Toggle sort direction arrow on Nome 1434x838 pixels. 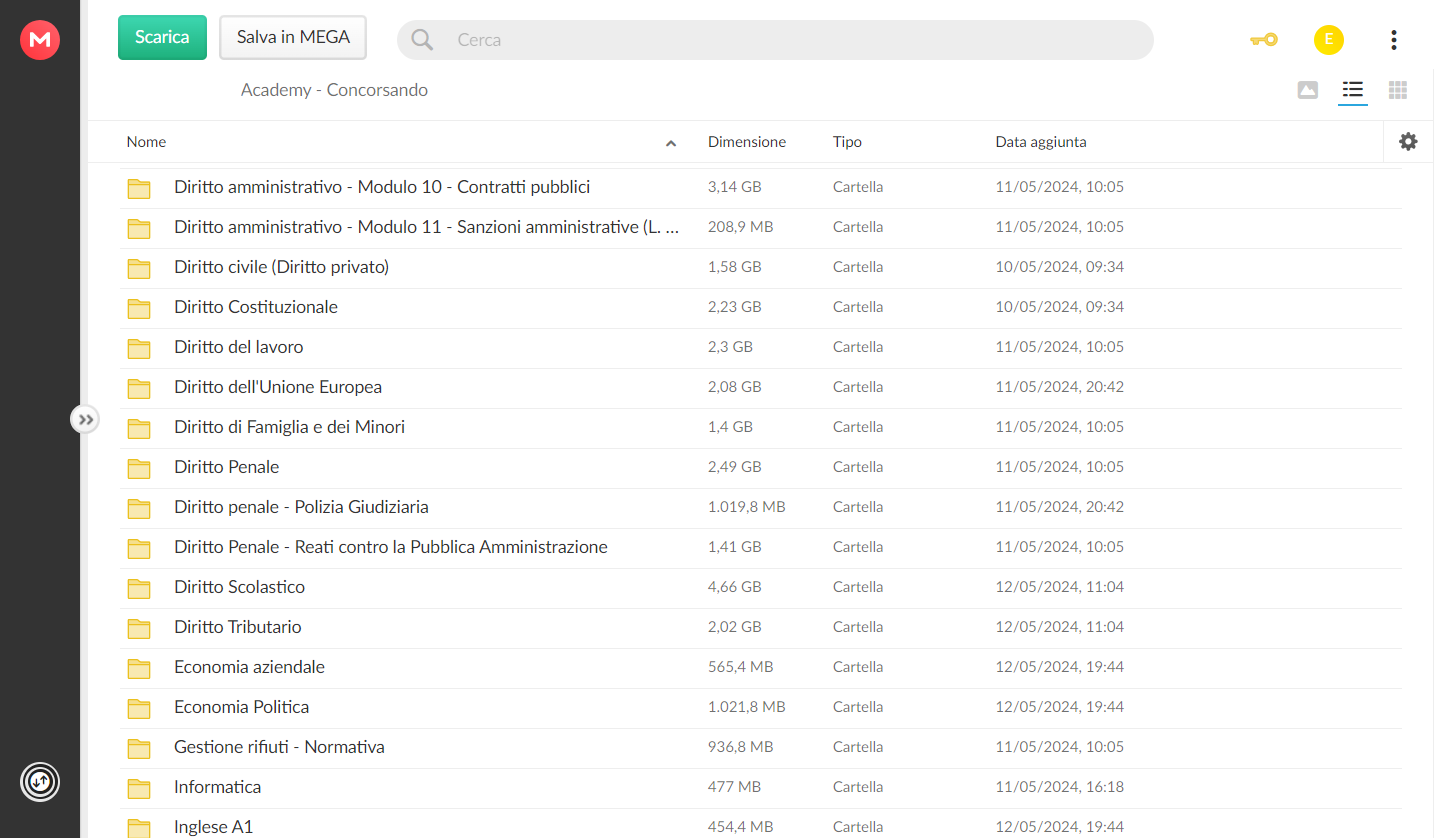[x=671, y=143]
